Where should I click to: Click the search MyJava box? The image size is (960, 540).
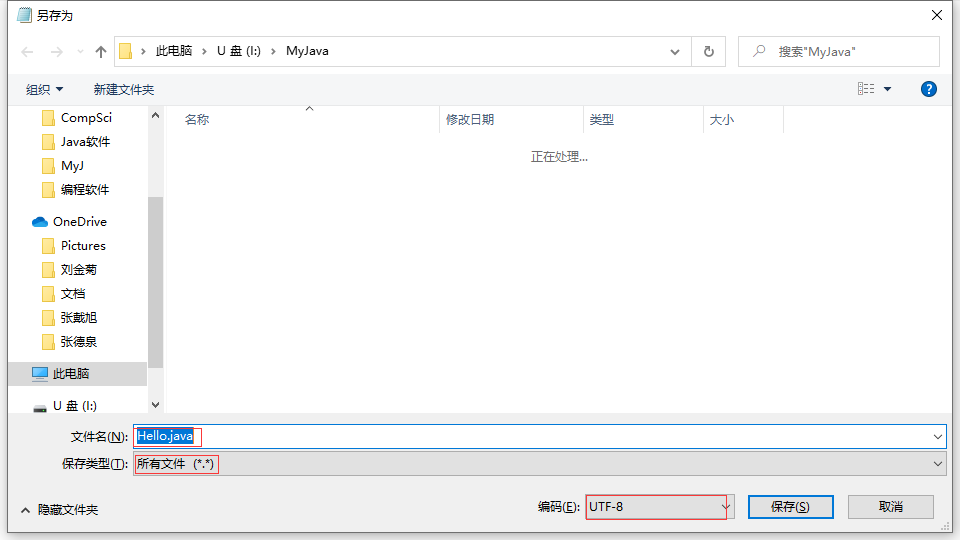(x=839, y=52)
